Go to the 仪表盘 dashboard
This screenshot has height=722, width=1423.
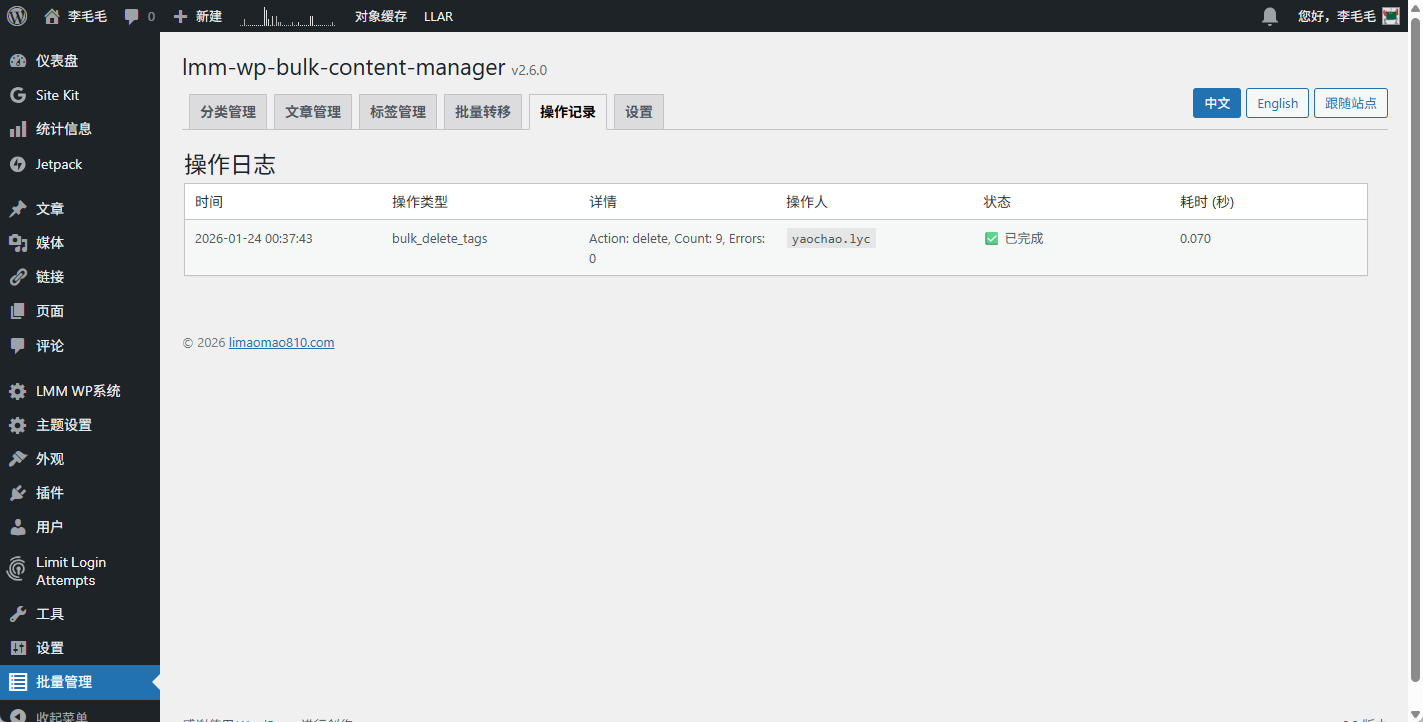point(56,61)
